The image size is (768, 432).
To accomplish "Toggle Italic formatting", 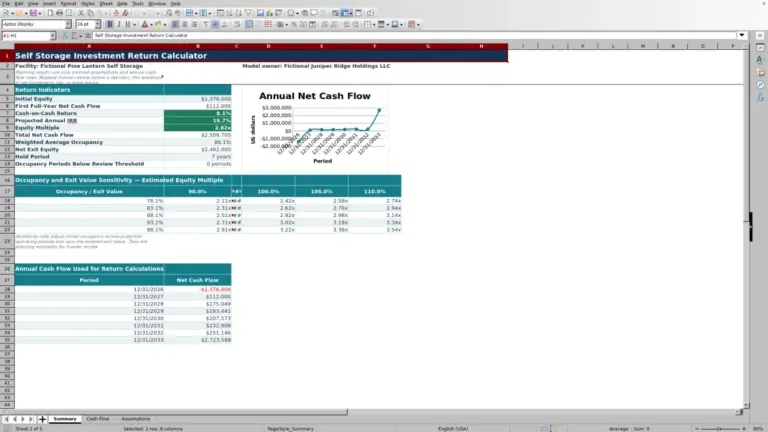I will [x=119, y=24].
